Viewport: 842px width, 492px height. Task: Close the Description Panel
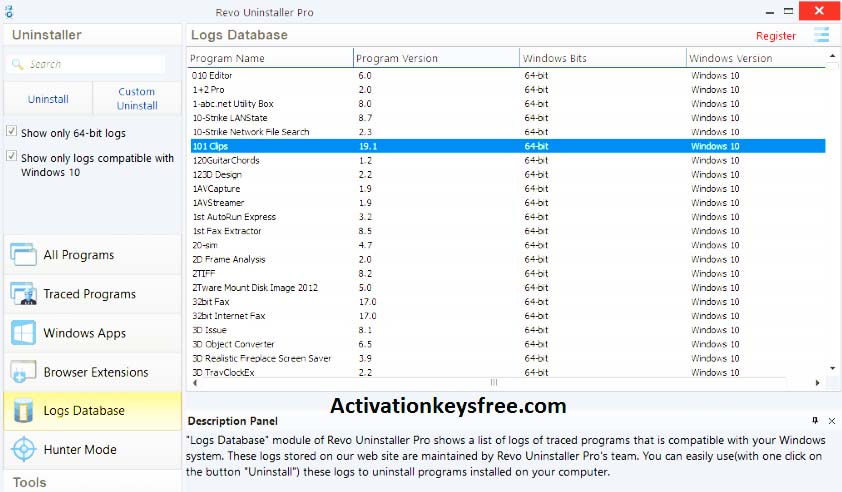point(832,421)
